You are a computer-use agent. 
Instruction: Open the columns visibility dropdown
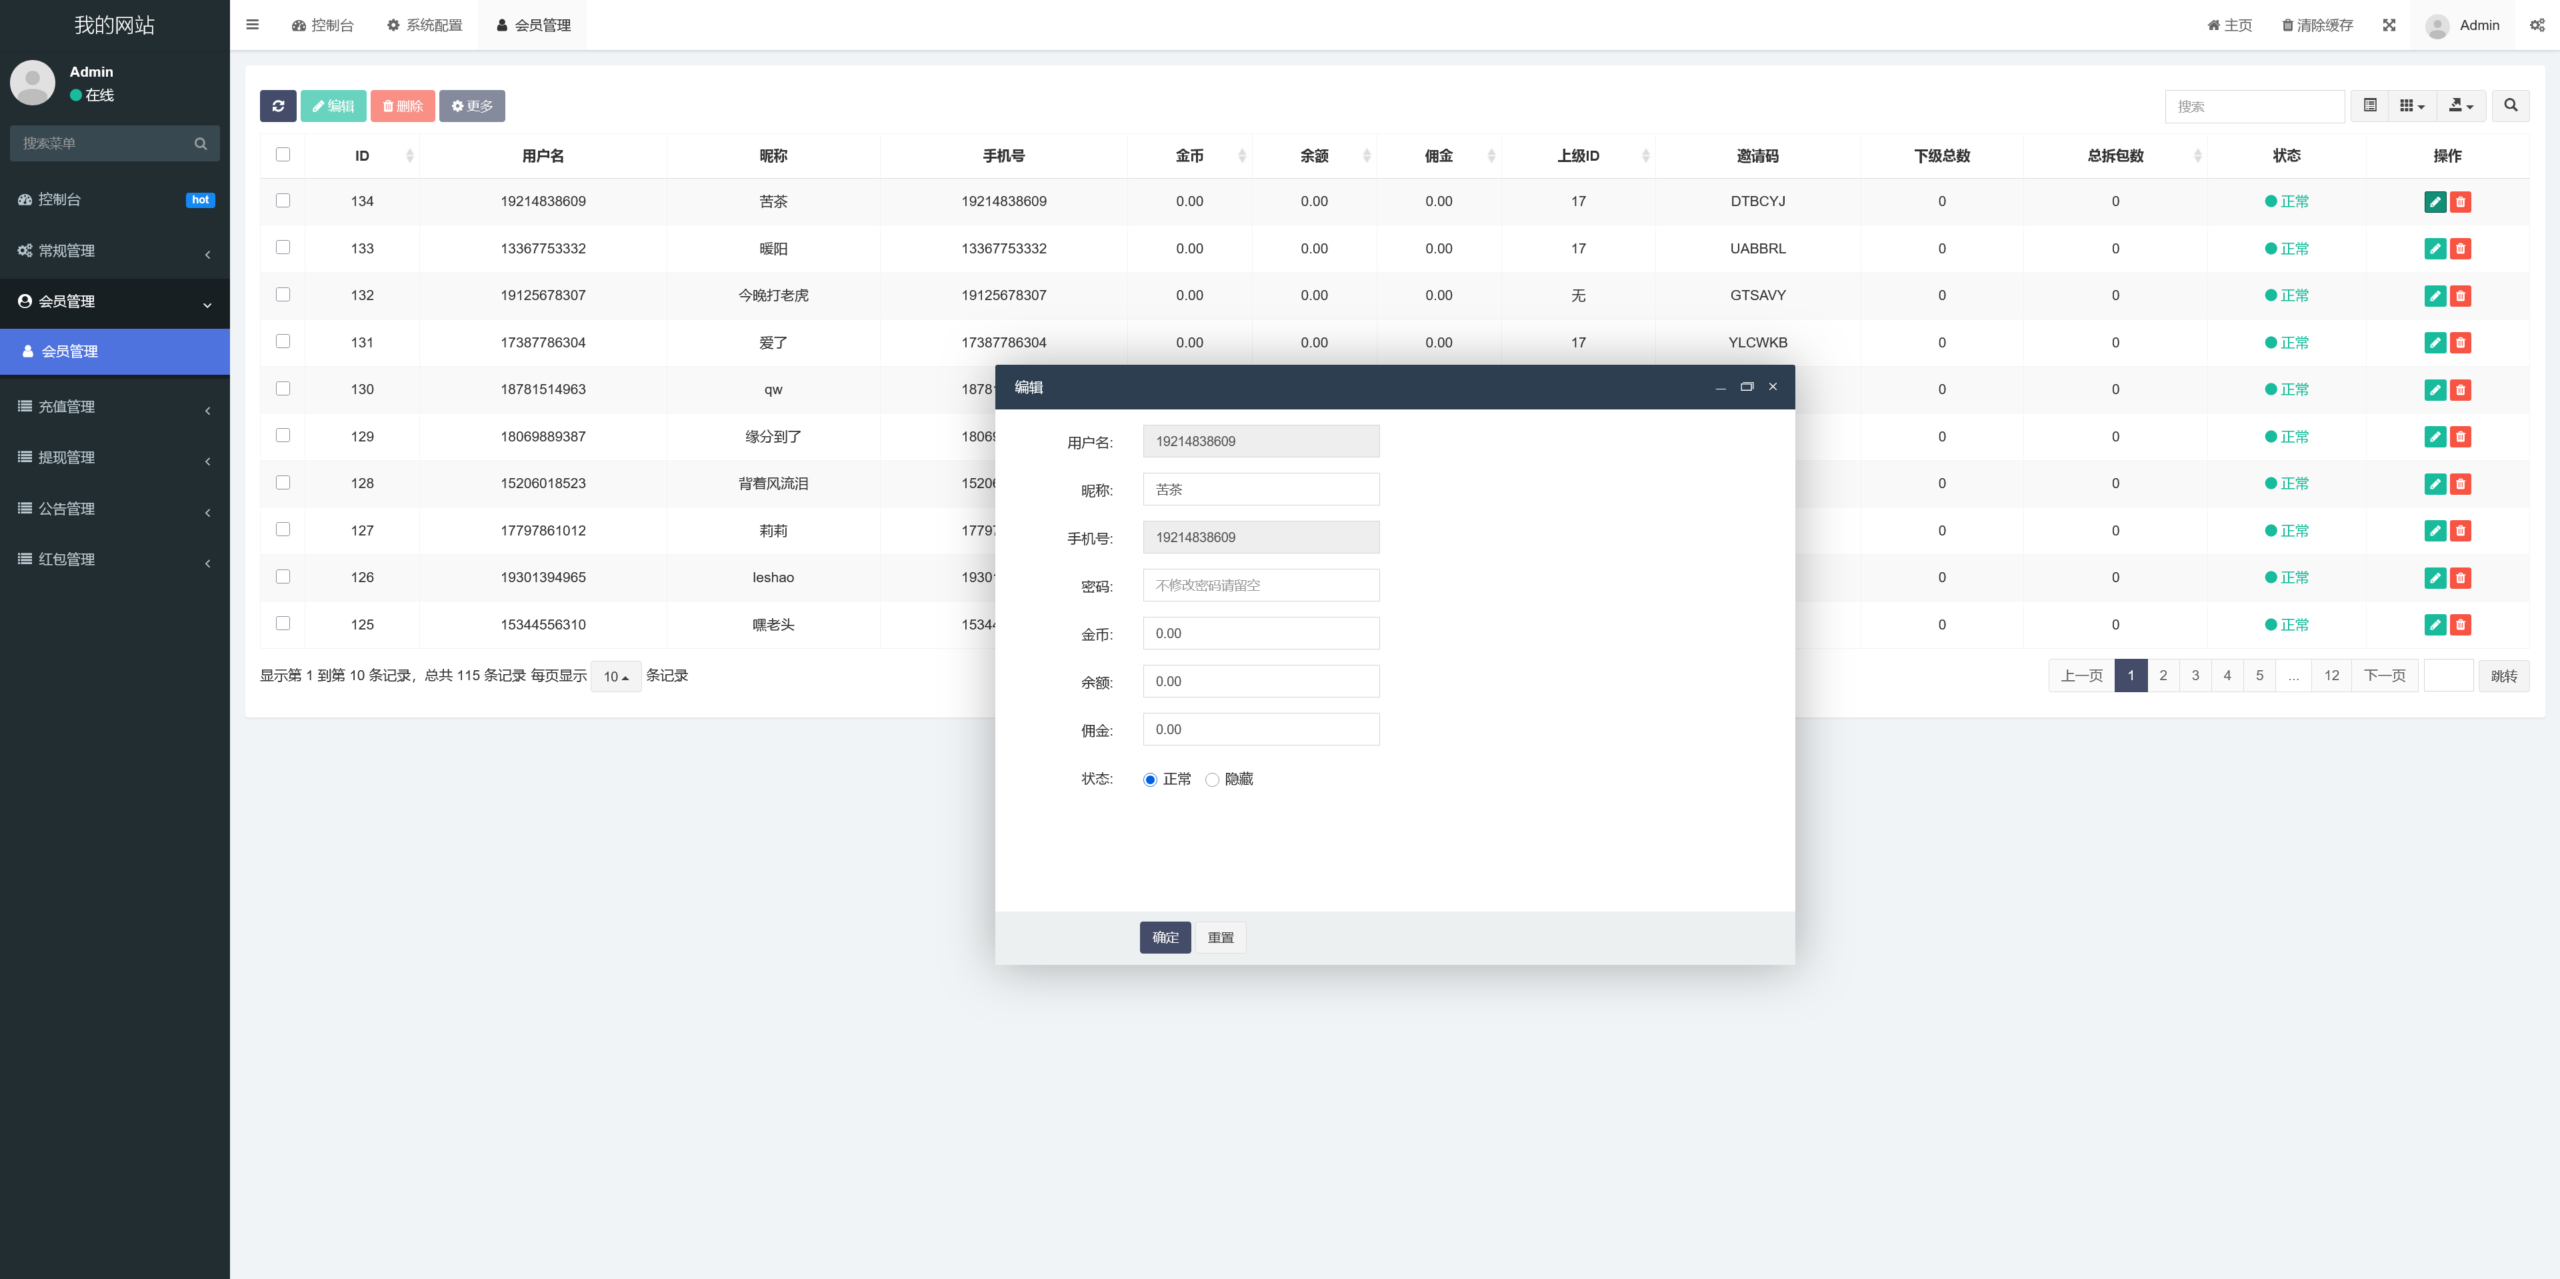(2412, 106)
